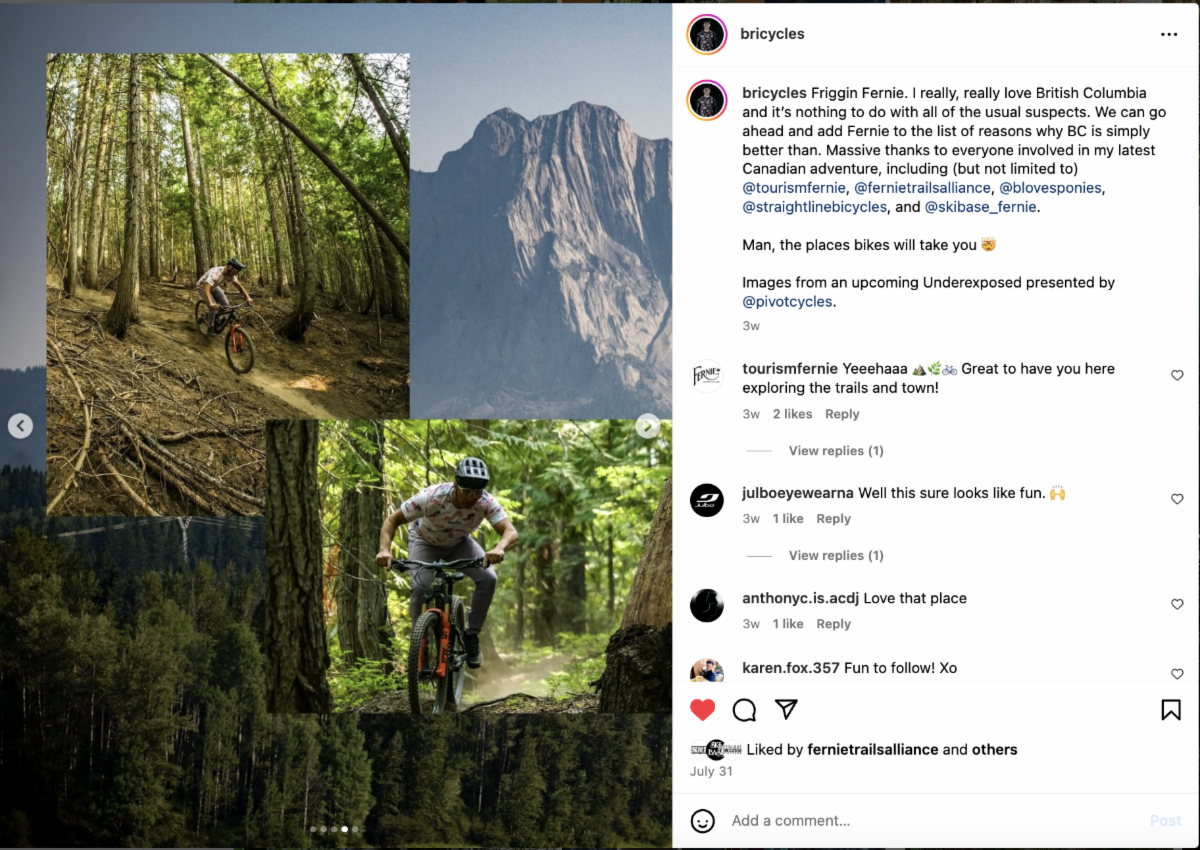
Task: Open julboeyewearna avatar icon
Action: pyautogui.click(x=707, y=500)
